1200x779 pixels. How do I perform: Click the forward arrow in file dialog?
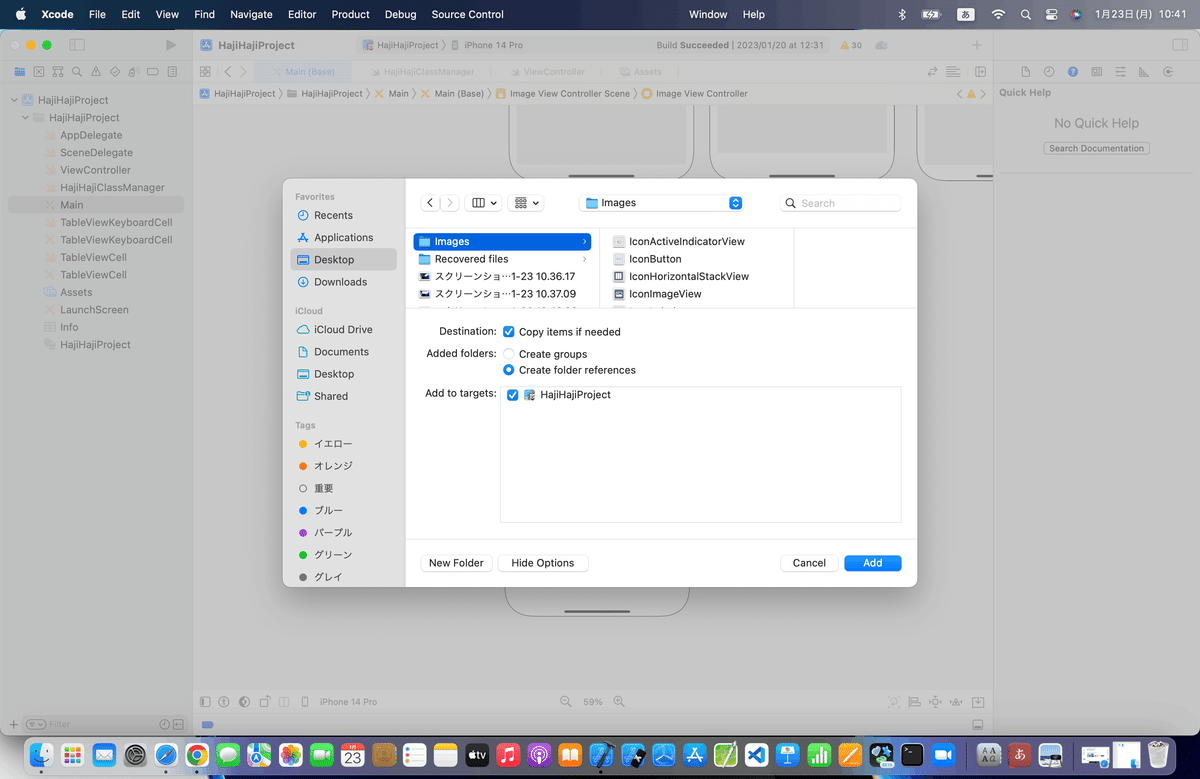tap(450, 203)
